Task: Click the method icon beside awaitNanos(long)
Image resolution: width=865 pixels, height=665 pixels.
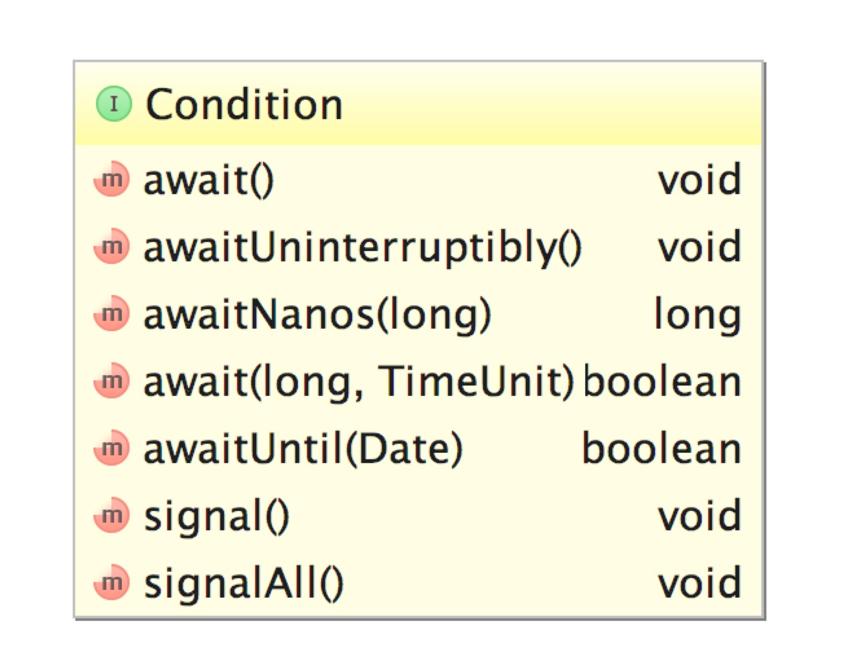Action: [111, 315]
